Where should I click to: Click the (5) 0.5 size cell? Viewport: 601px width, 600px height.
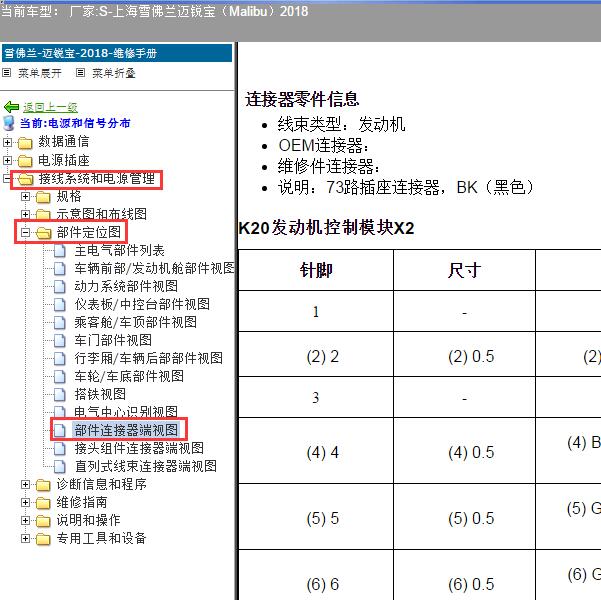(x=464, y=517)
